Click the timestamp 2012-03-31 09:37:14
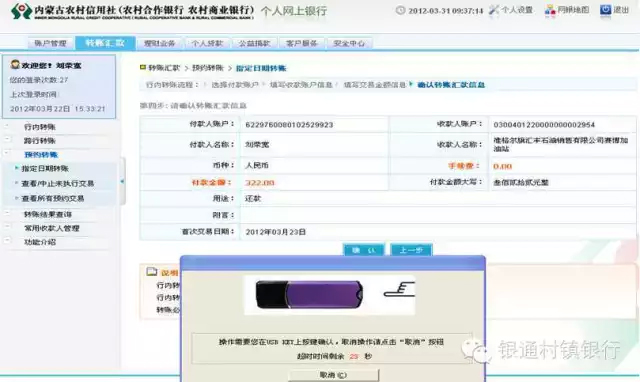 click(x=446, y=11)
